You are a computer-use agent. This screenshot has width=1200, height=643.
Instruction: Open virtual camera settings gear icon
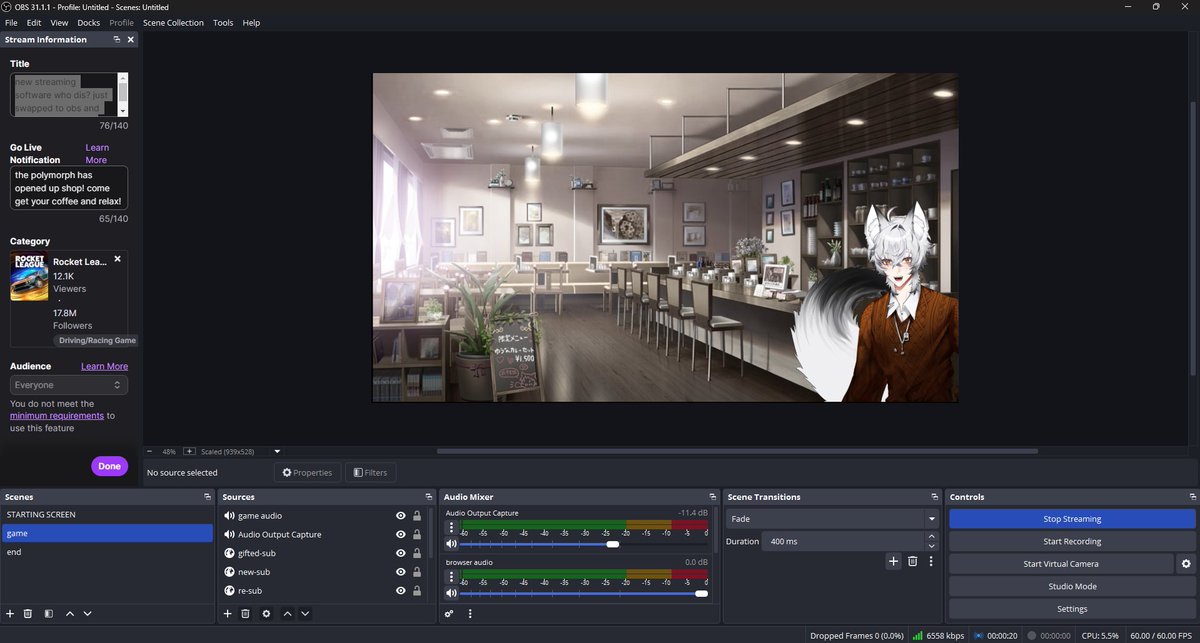[x=1186, y=564]
